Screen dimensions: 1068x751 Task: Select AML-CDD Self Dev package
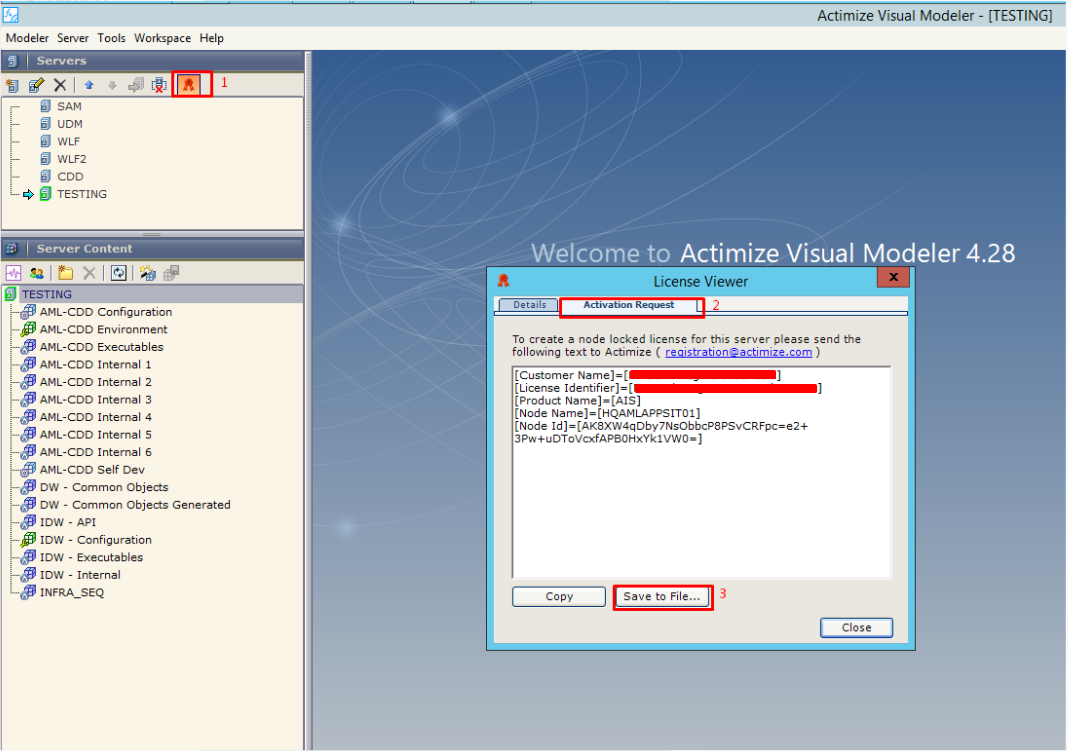[92, 470]
